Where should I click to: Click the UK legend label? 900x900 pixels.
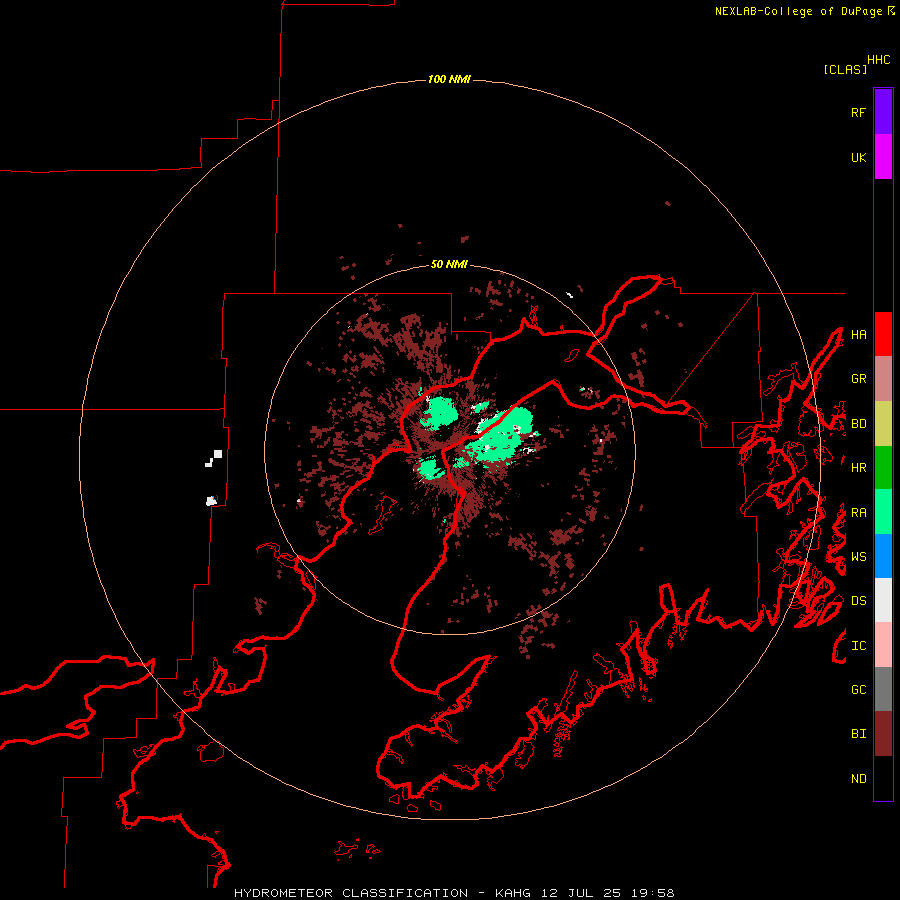[x=859, y=157]
